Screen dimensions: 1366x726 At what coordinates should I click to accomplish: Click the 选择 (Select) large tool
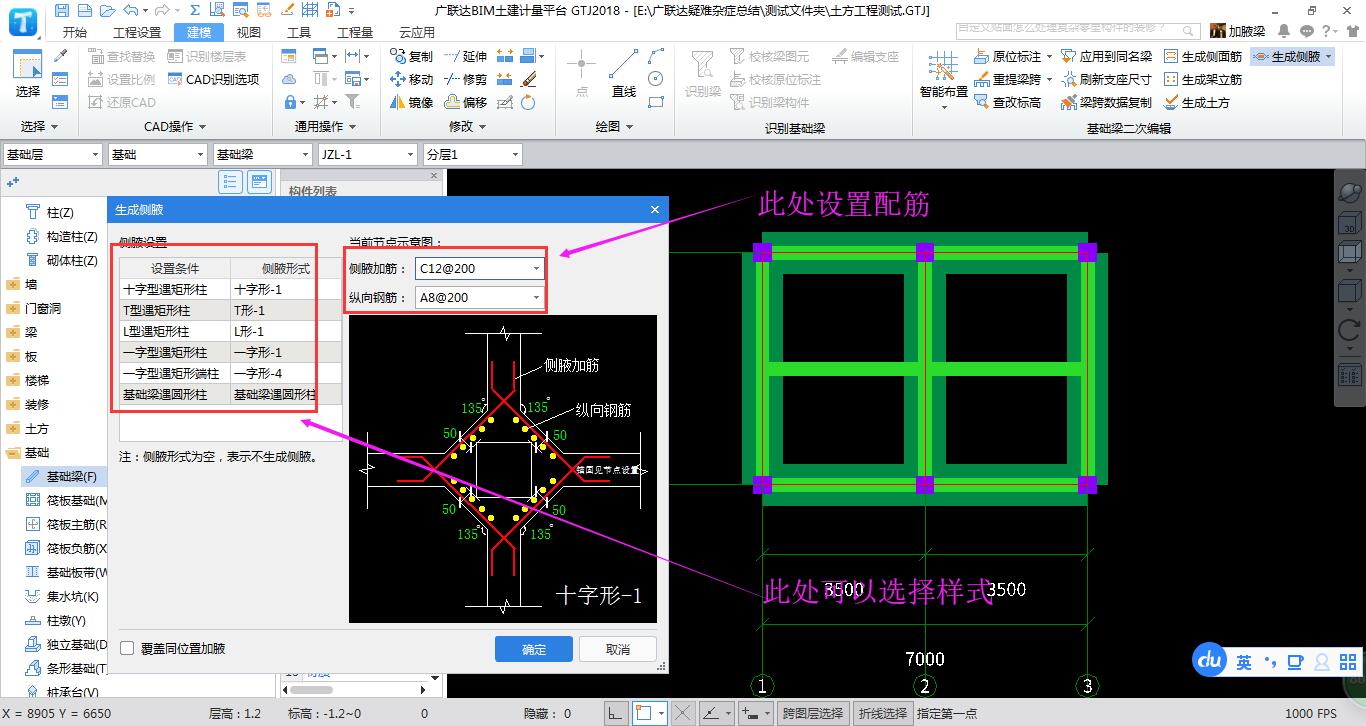pyautogui.click(x=28, y=74)
